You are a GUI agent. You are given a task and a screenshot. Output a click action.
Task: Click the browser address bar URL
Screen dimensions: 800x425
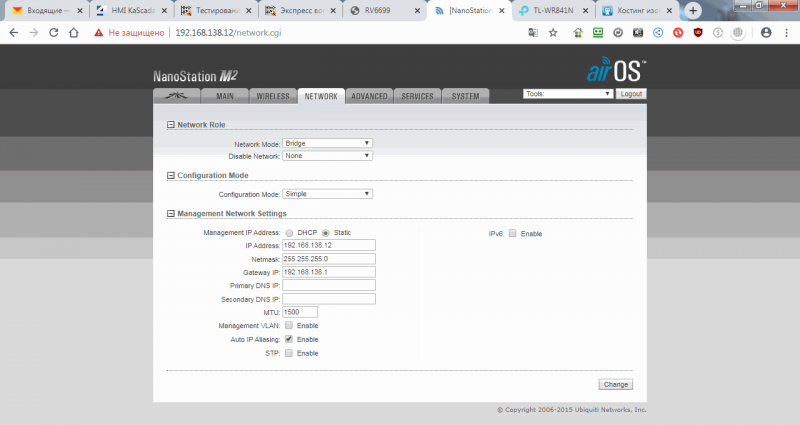click(228, 33)
